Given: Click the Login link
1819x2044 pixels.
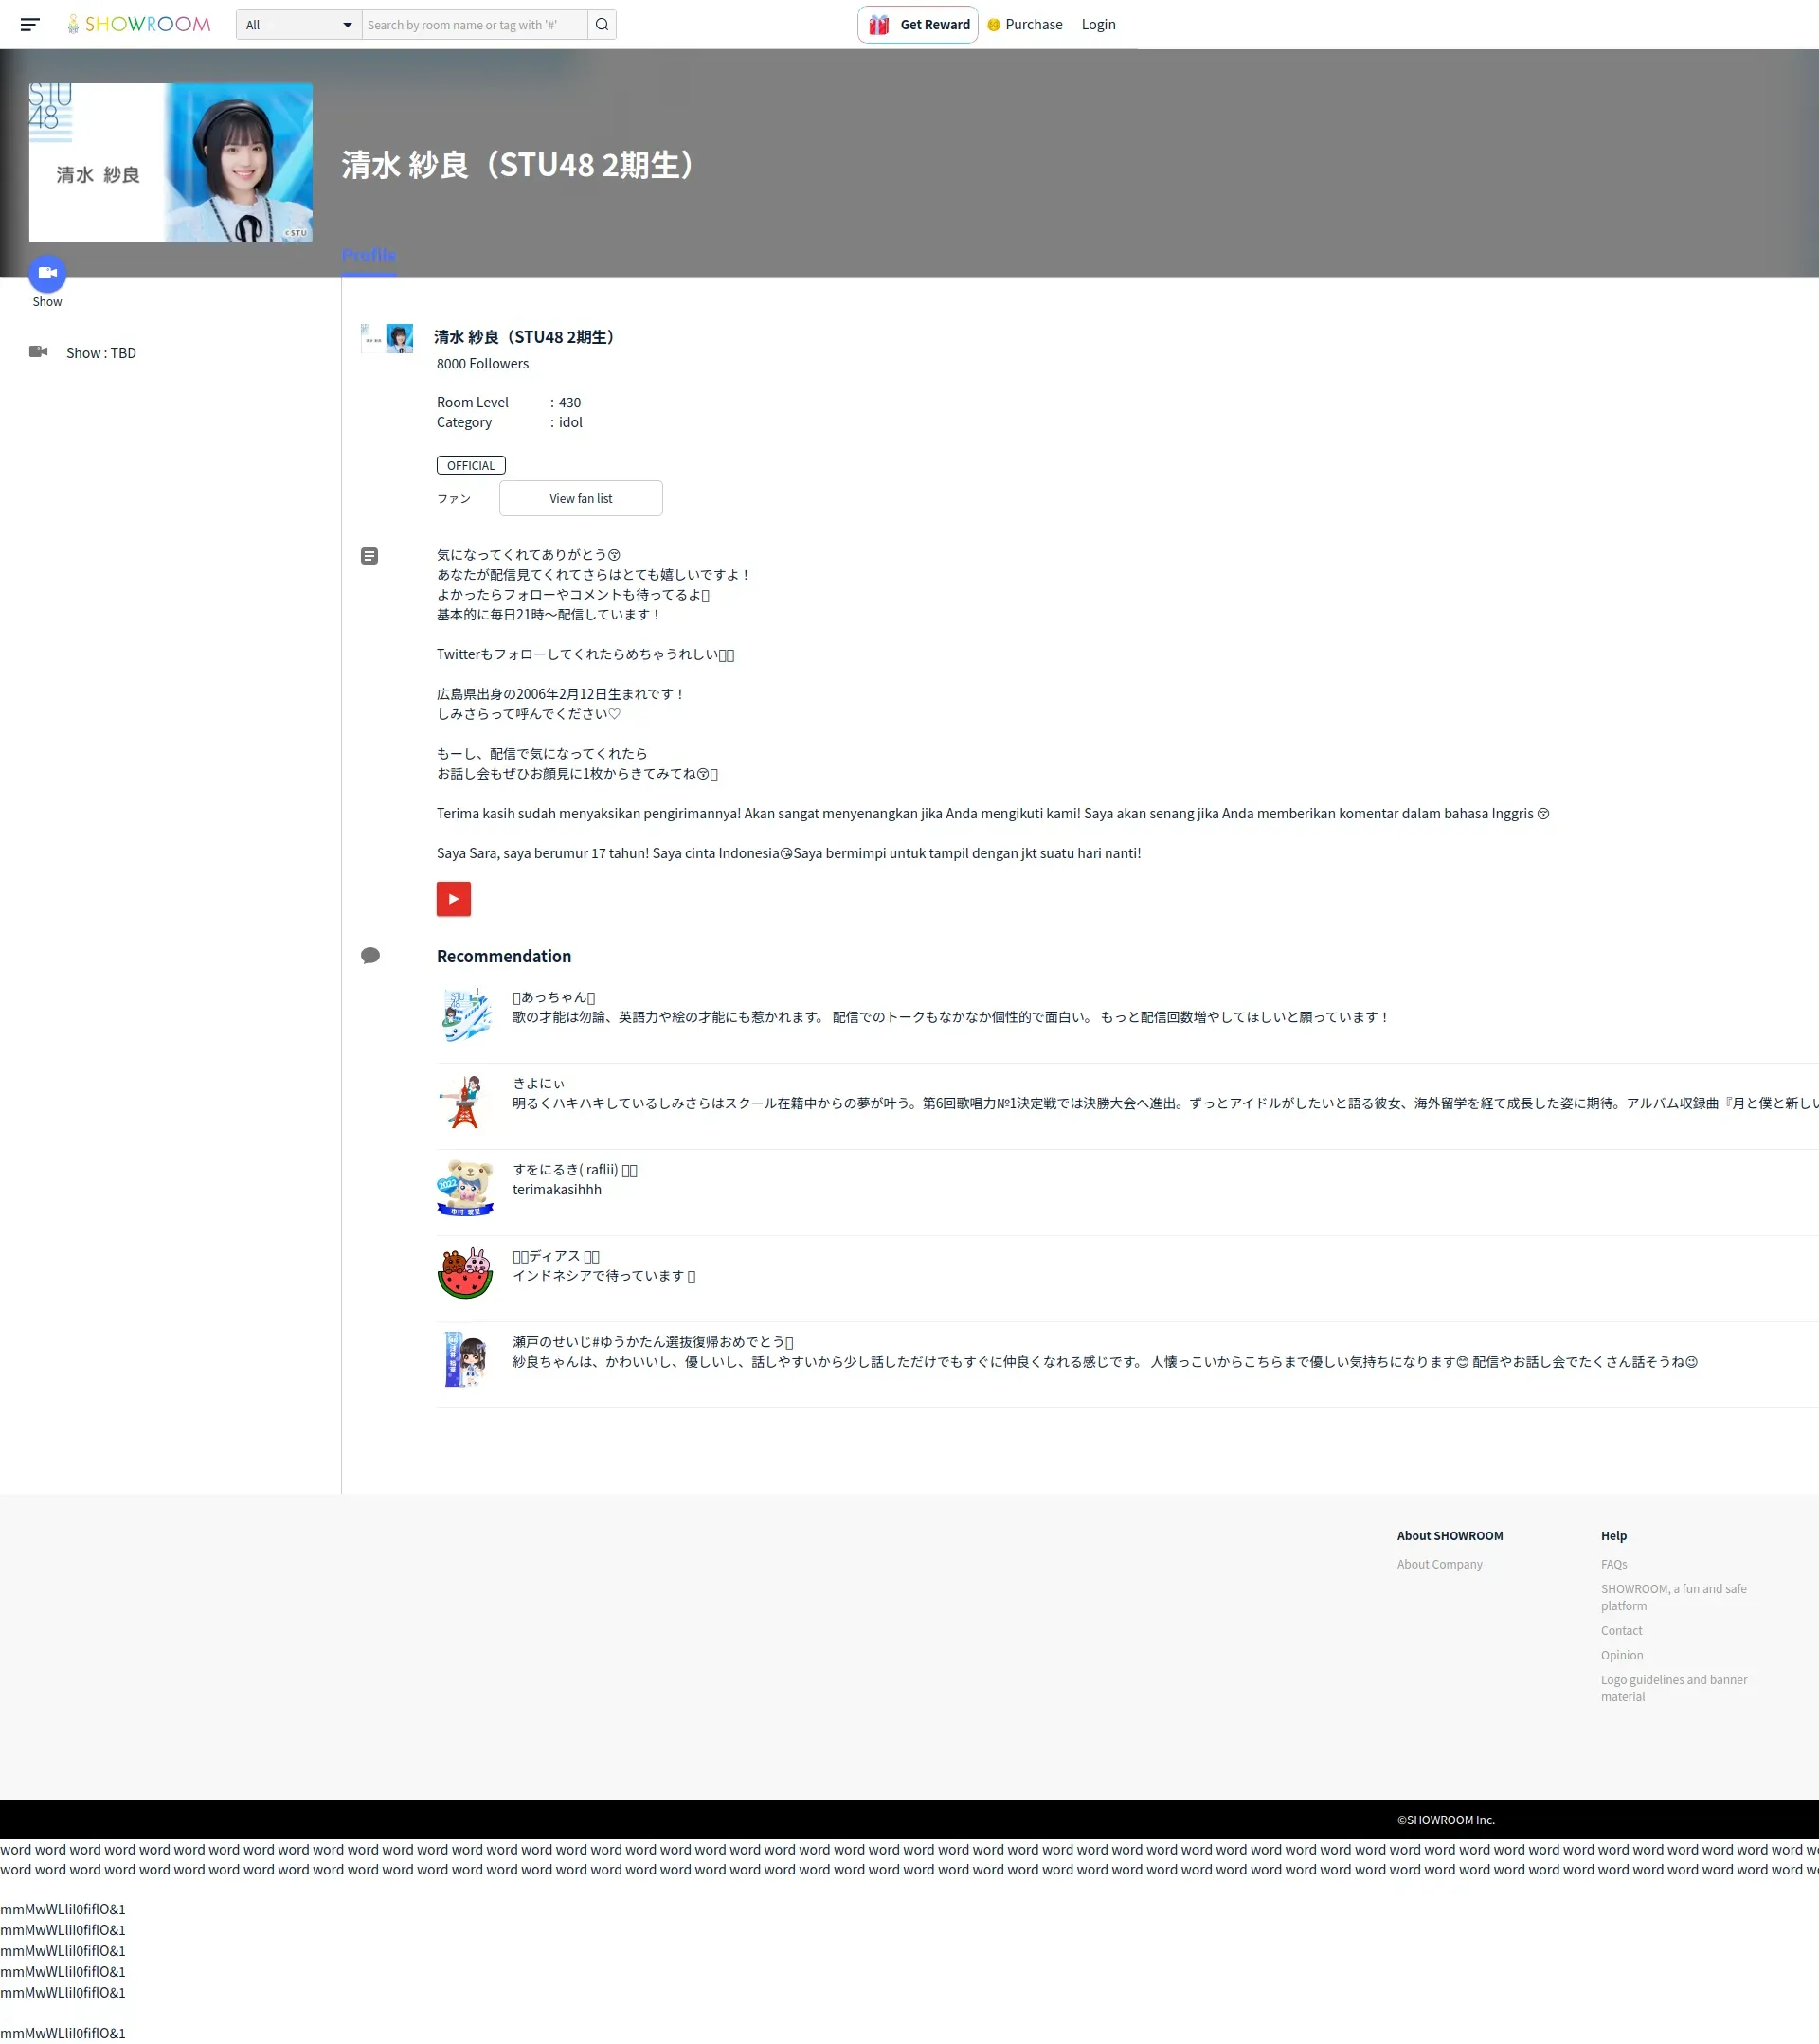Looking at the screenshot, I should click(x=1097, y=24).
